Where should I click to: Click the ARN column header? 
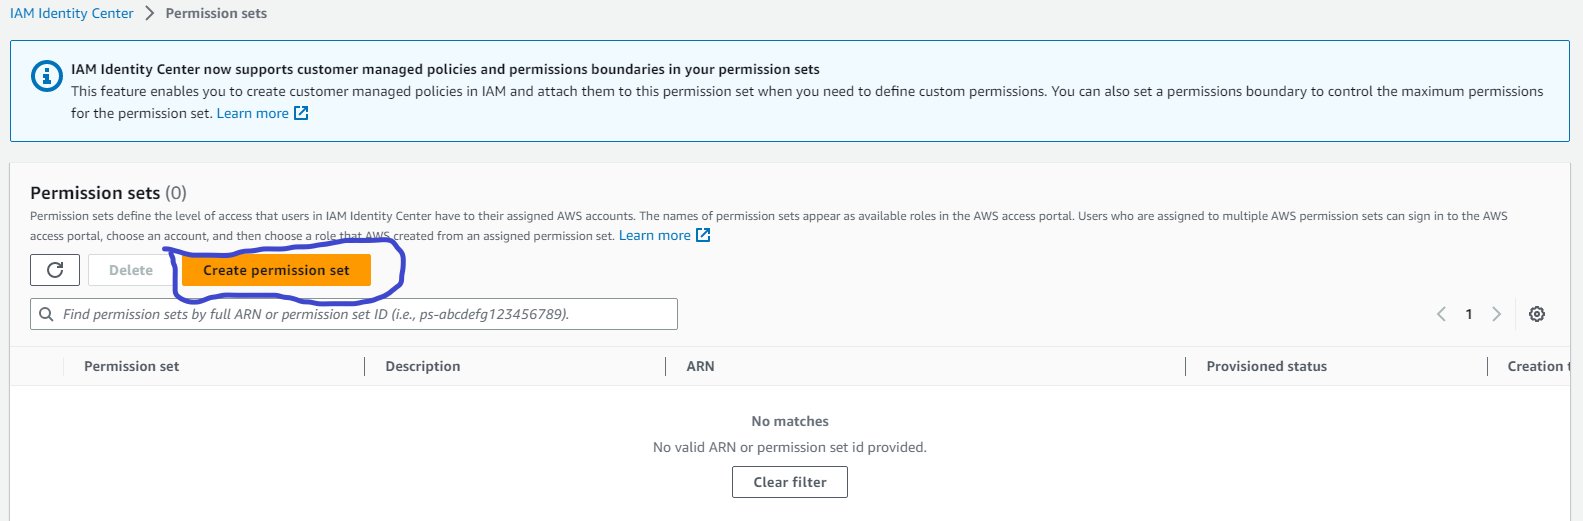pos(700,366)
